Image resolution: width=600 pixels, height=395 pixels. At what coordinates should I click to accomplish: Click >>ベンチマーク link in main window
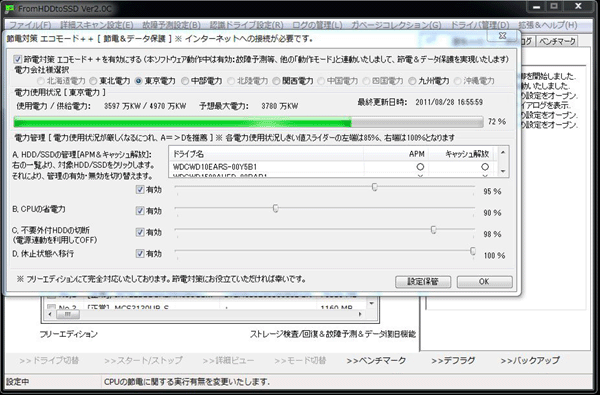click(x=376, y=361)
